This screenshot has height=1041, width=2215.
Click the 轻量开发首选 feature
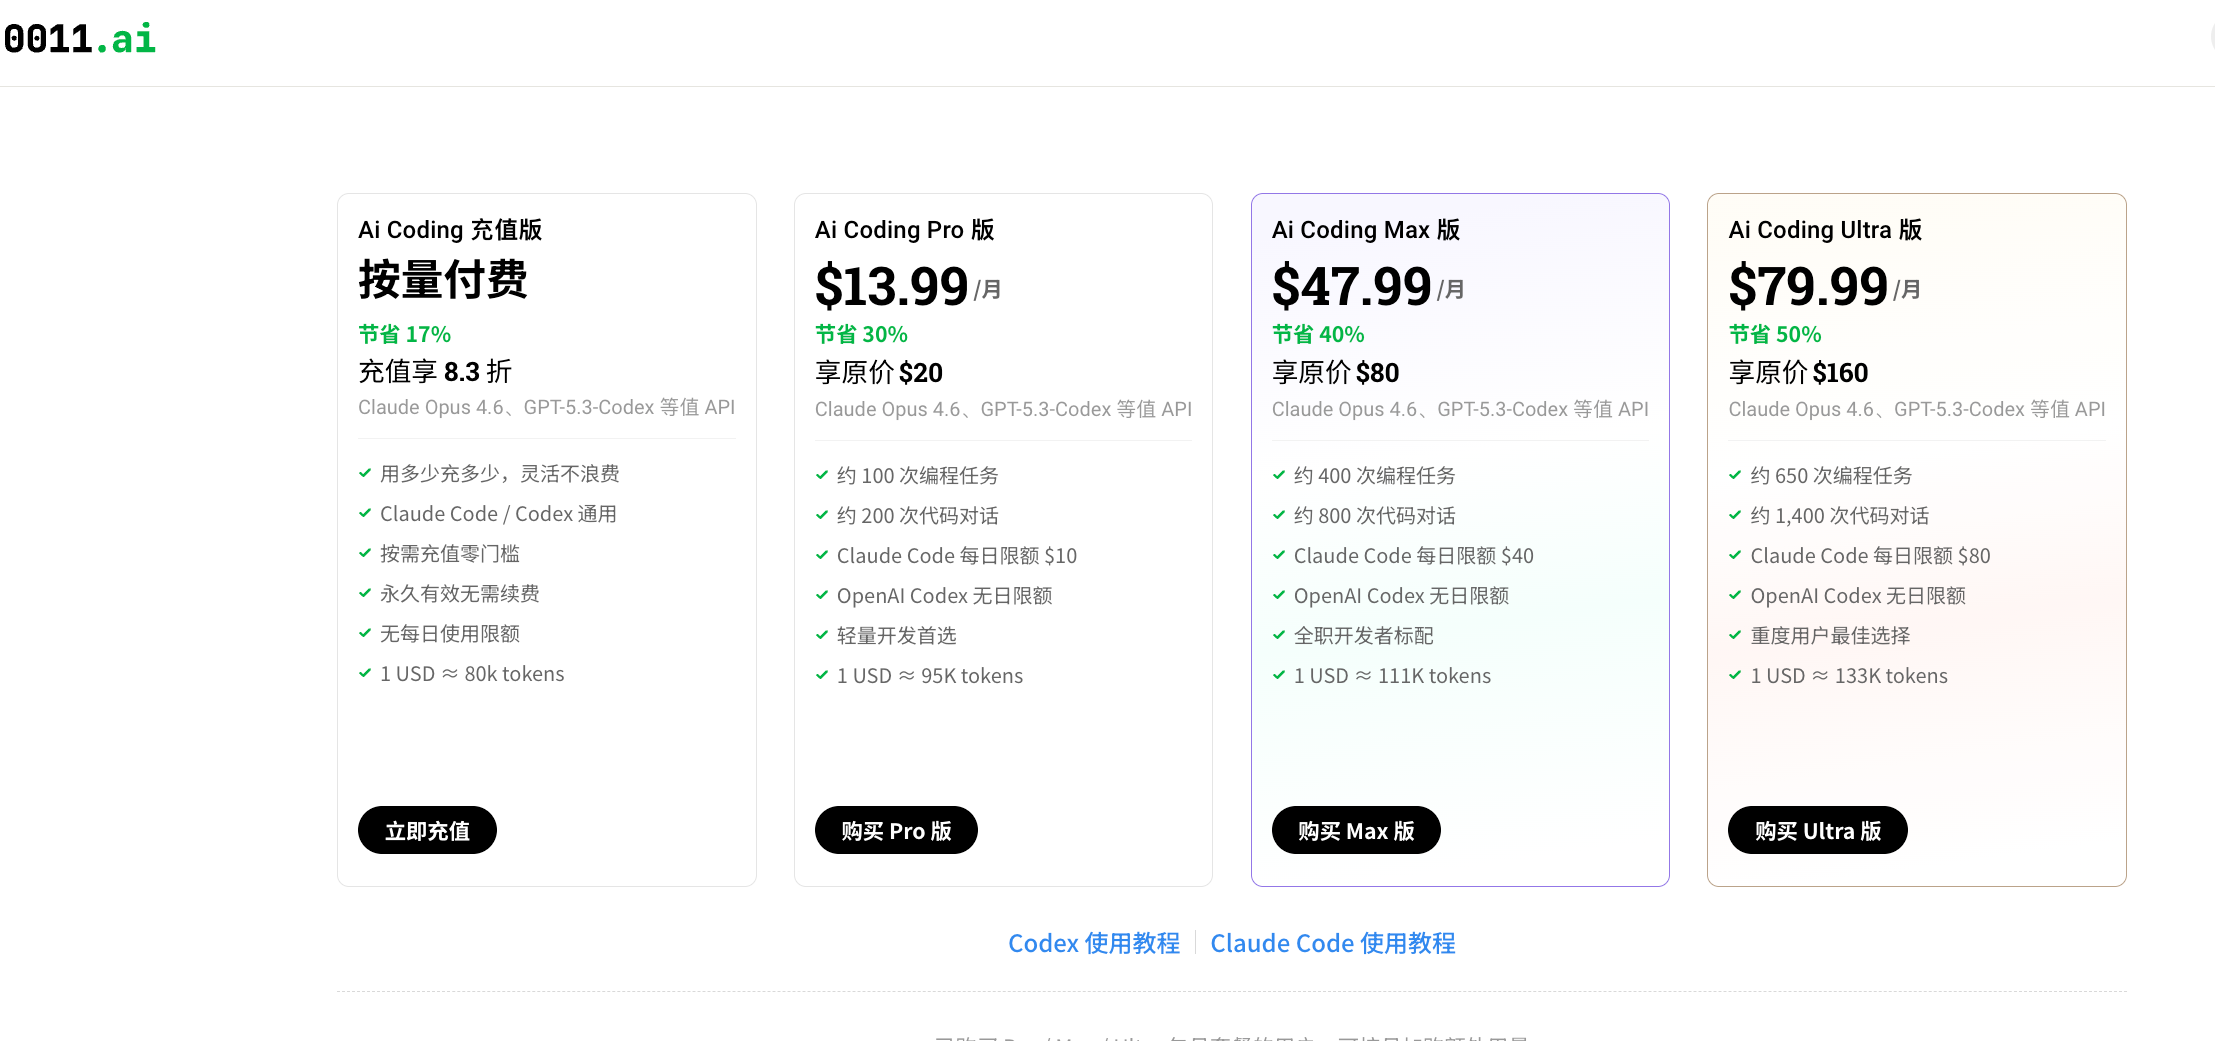[x=897, y=636]
